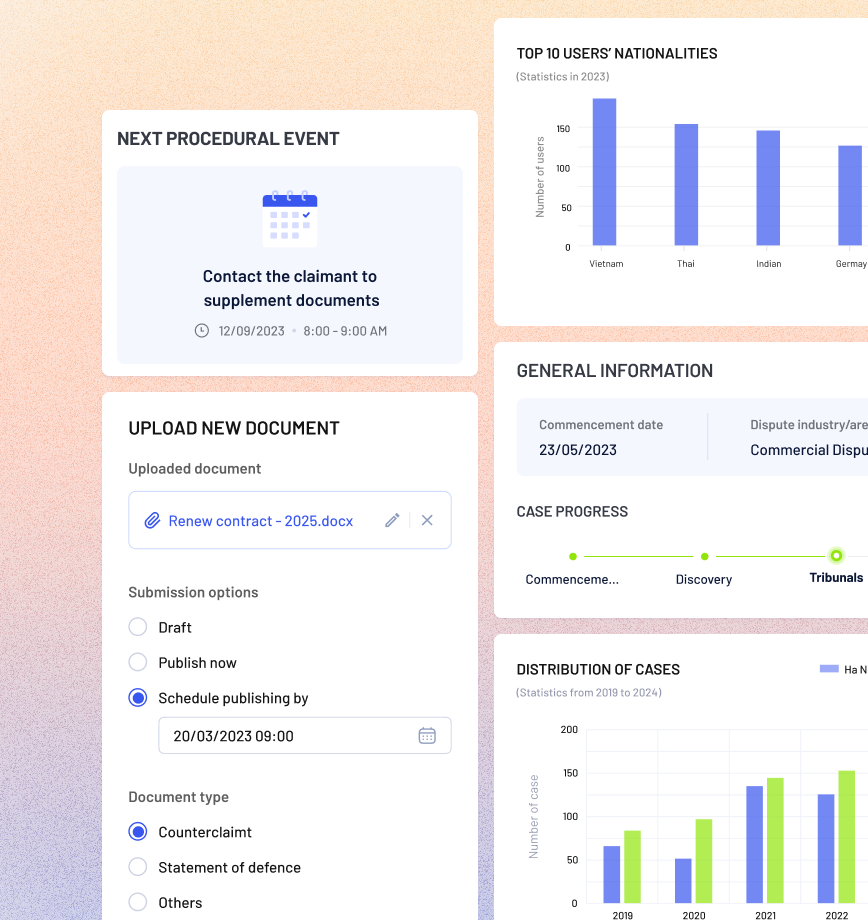The height and width of the screenshot is (920, 868).
Task: Choose Statement of defence document type
Action: tap(138, 867)
